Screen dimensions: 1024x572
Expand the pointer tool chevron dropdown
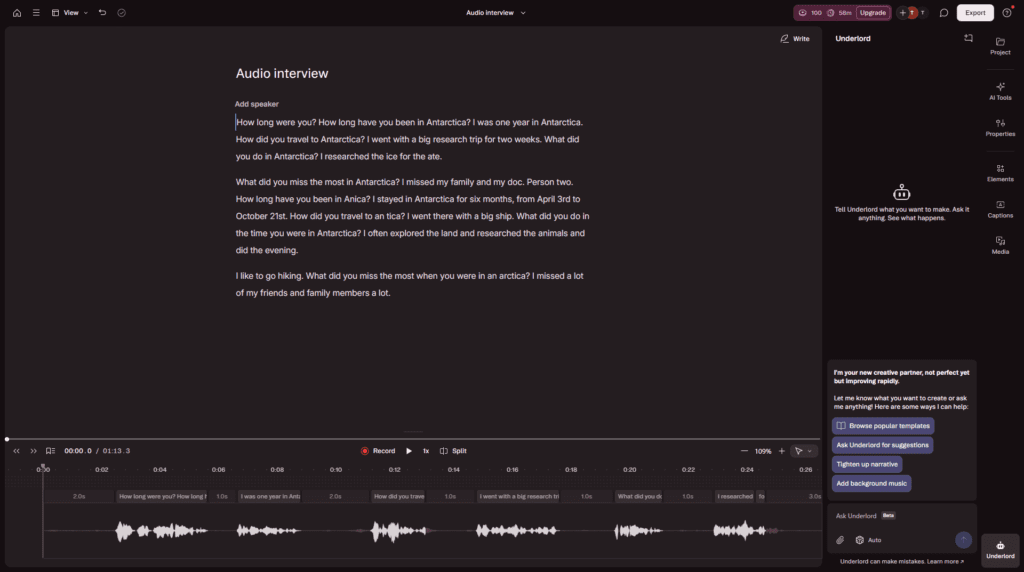810,451
